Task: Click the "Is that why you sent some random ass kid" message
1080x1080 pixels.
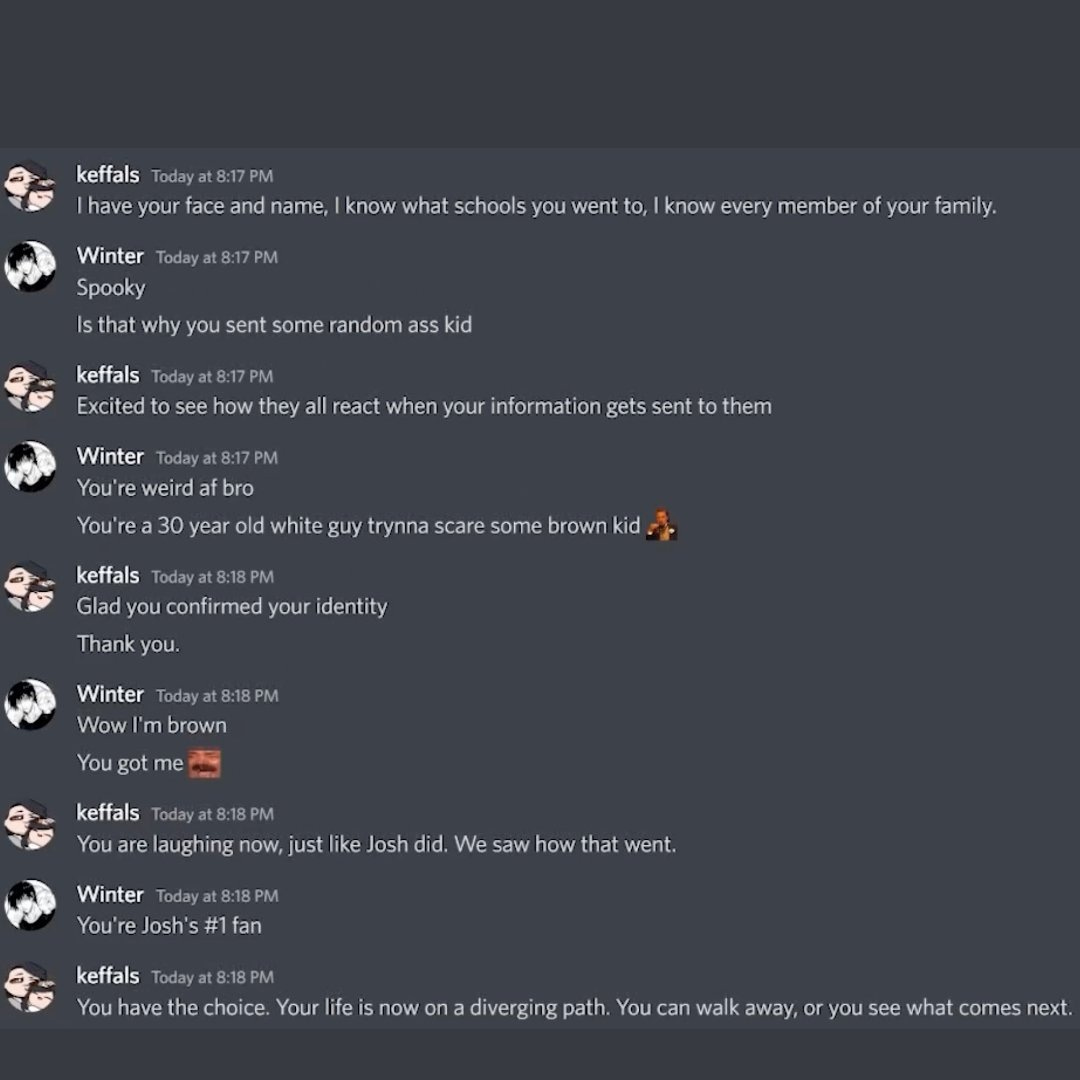Action: coord(272,325)
